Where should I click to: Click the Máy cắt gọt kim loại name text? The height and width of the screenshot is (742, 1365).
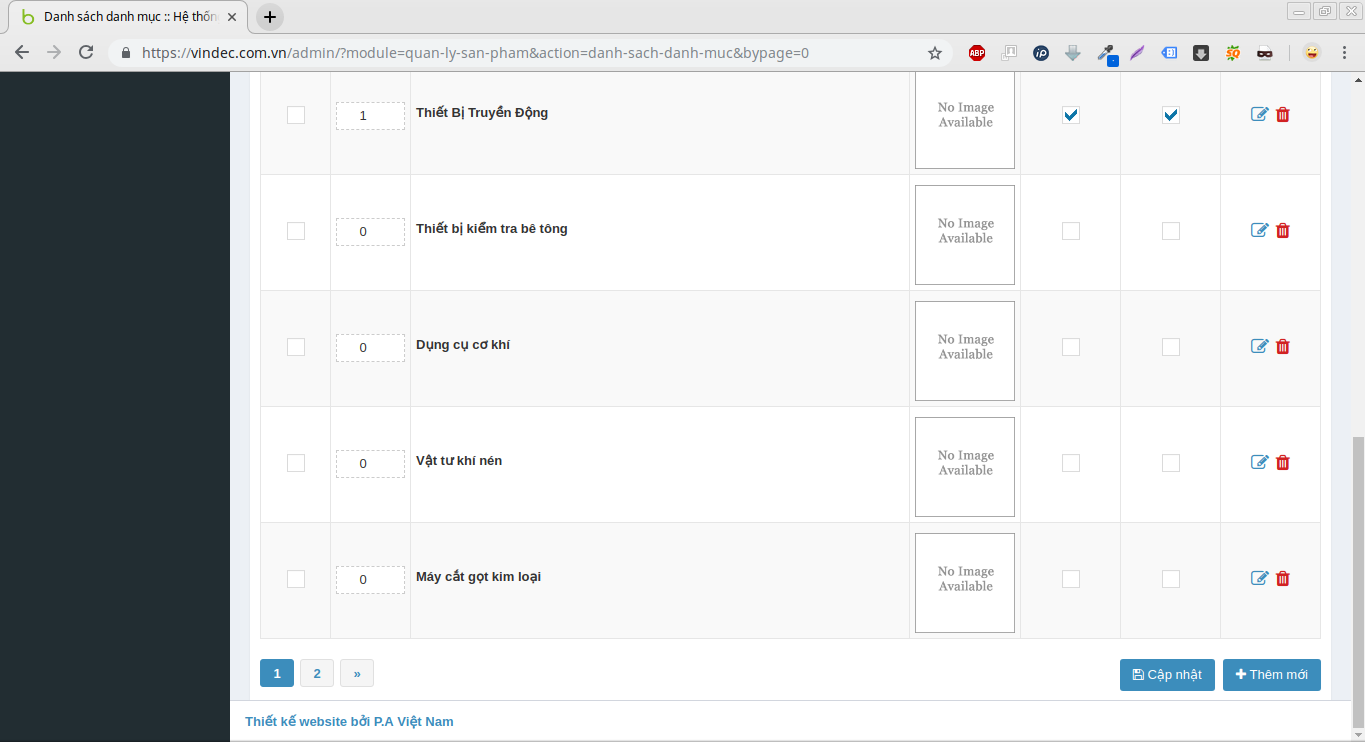pyautogui.click(x=478, y=577)
